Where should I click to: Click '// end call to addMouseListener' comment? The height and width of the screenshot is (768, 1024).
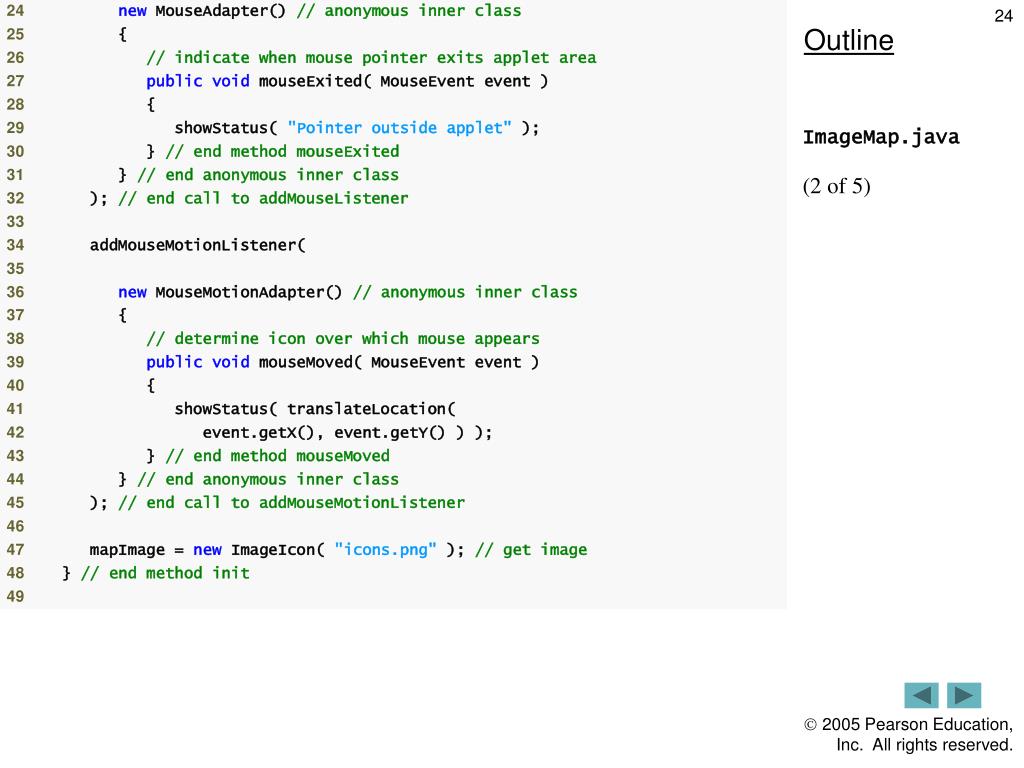click(x=263, y=199)
